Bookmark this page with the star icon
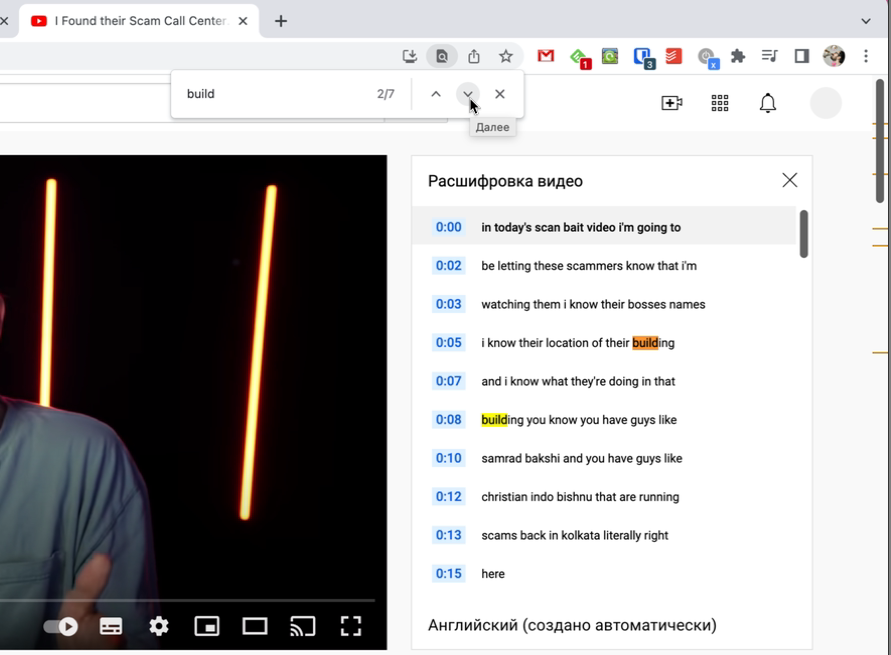891x655 pixels. pyautogui.click(x=506, y=56)
